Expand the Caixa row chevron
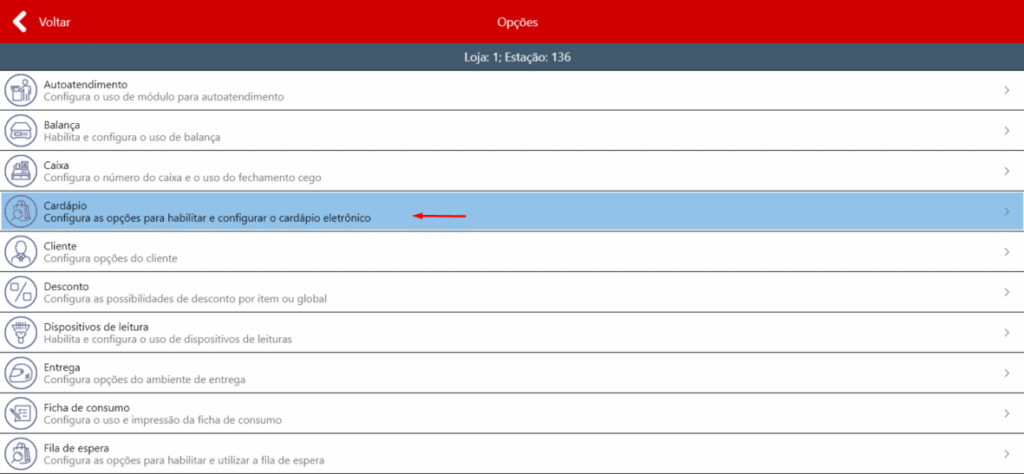 (1006, 171)
